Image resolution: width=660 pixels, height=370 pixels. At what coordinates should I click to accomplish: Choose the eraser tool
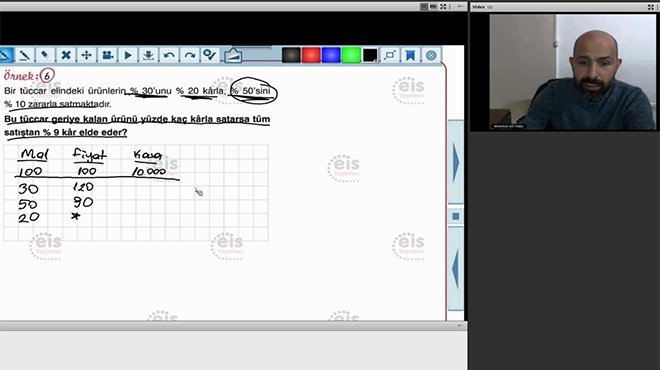[x=45, y=55]
